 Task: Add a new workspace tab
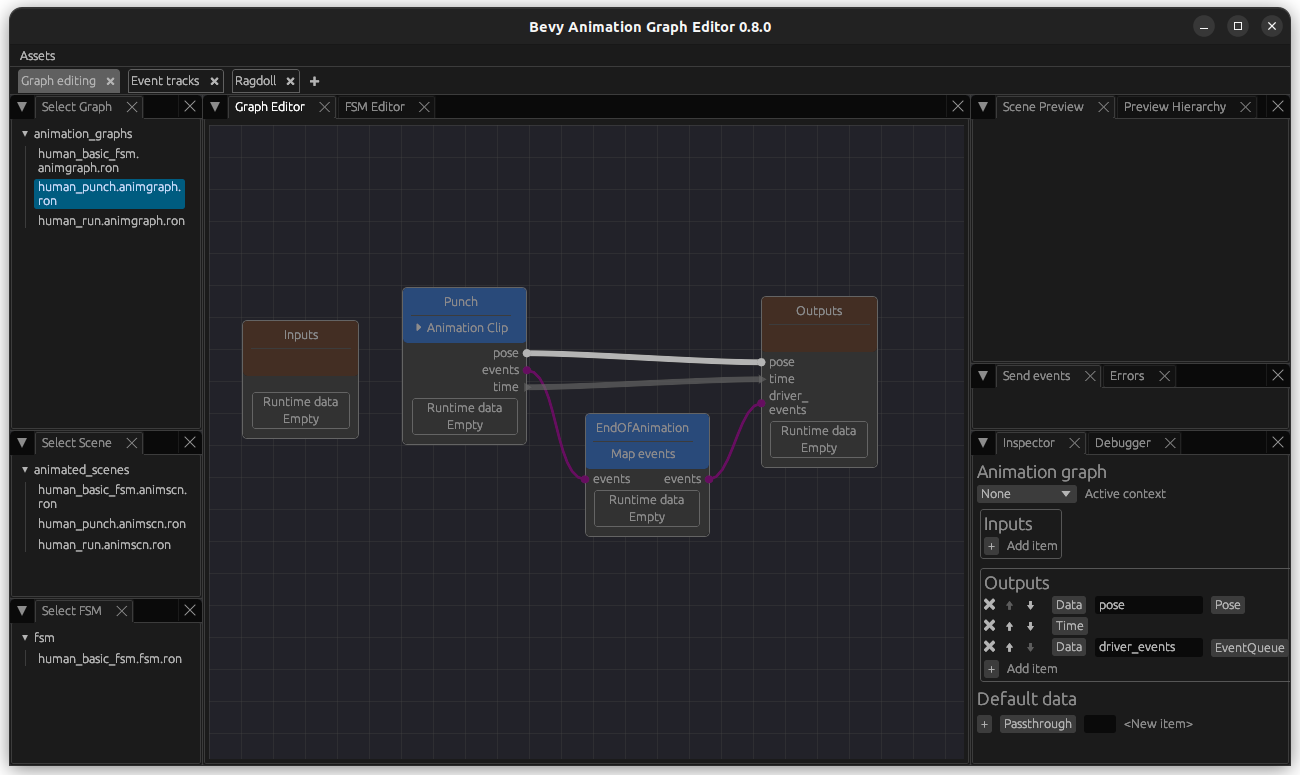314,81
